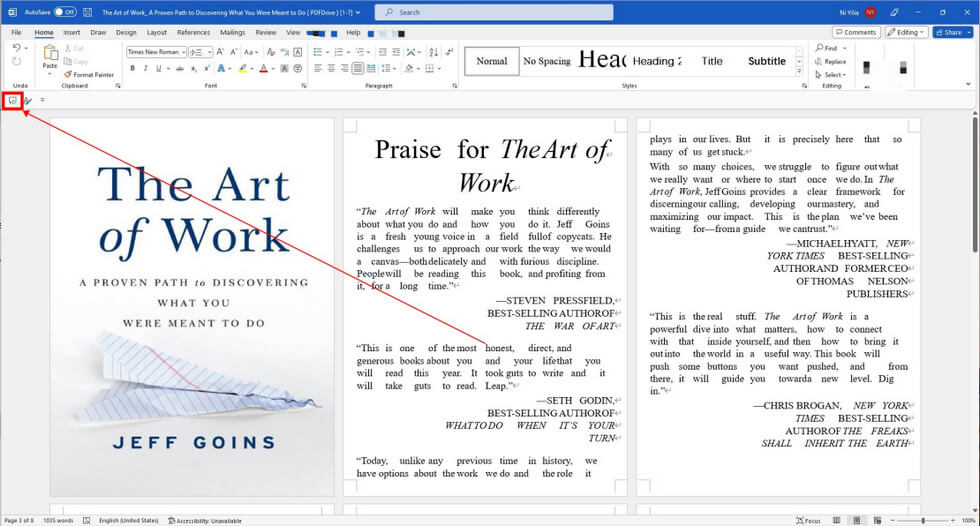Switch to the Draw tab
Viewport: 980px width, 526px height.
98,32
